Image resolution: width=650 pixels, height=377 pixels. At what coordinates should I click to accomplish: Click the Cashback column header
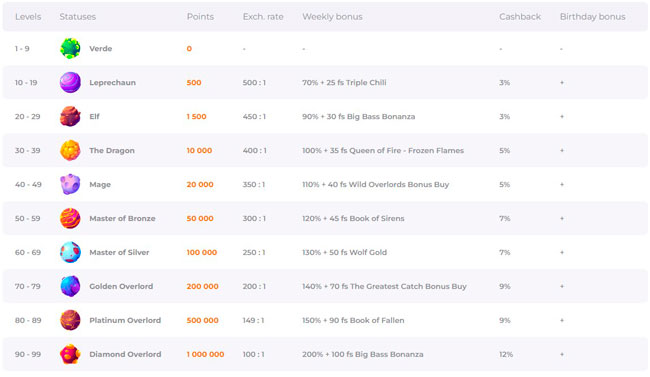tap(520, 17)
